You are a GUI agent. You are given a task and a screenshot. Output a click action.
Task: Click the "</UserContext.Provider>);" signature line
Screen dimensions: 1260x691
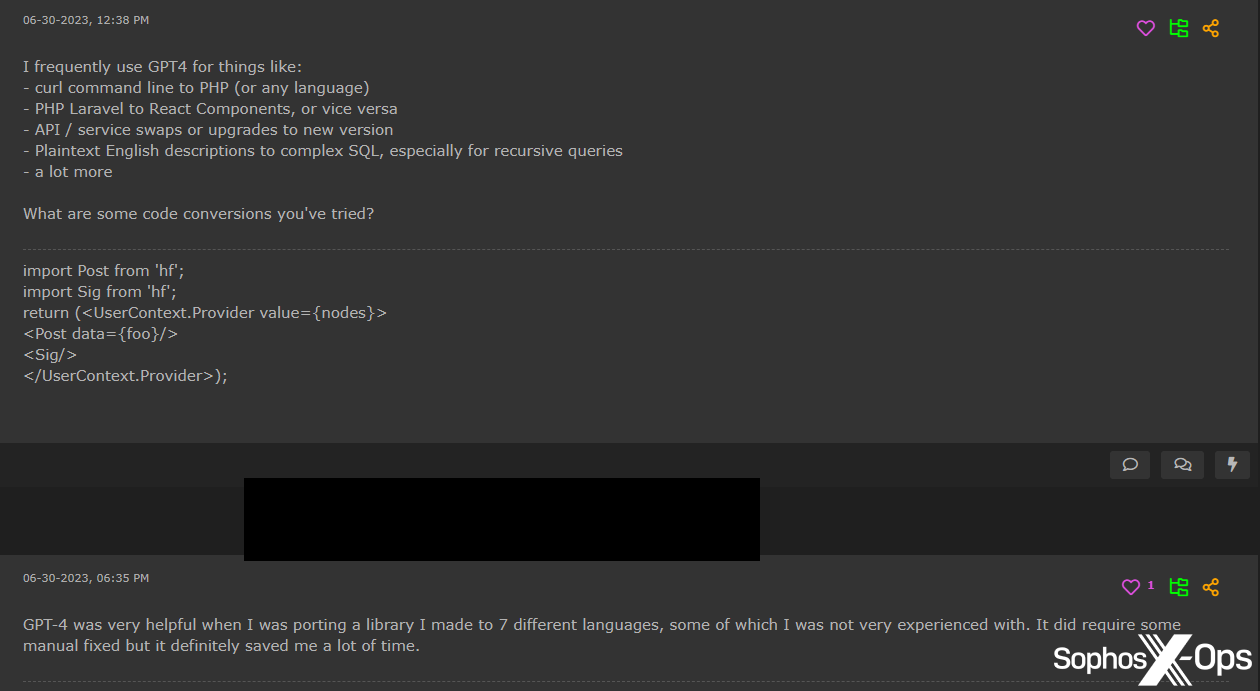tap(125, 376)
